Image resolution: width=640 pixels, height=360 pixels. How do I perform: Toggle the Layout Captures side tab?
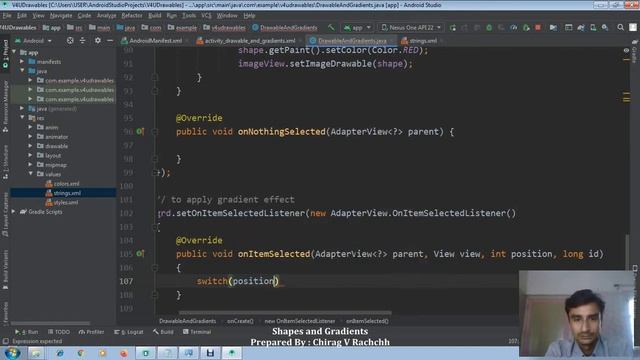click(x=5, y=214)
